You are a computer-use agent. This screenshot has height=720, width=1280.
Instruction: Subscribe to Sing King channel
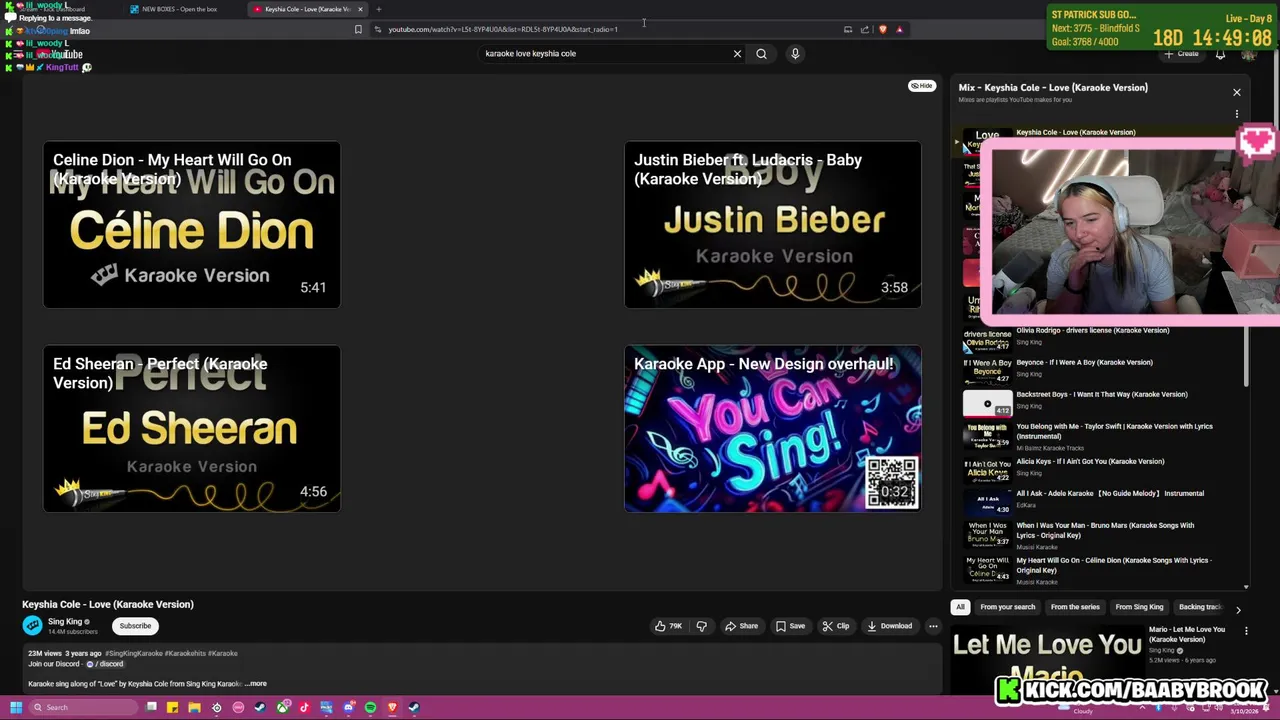(x=135, y=626)
